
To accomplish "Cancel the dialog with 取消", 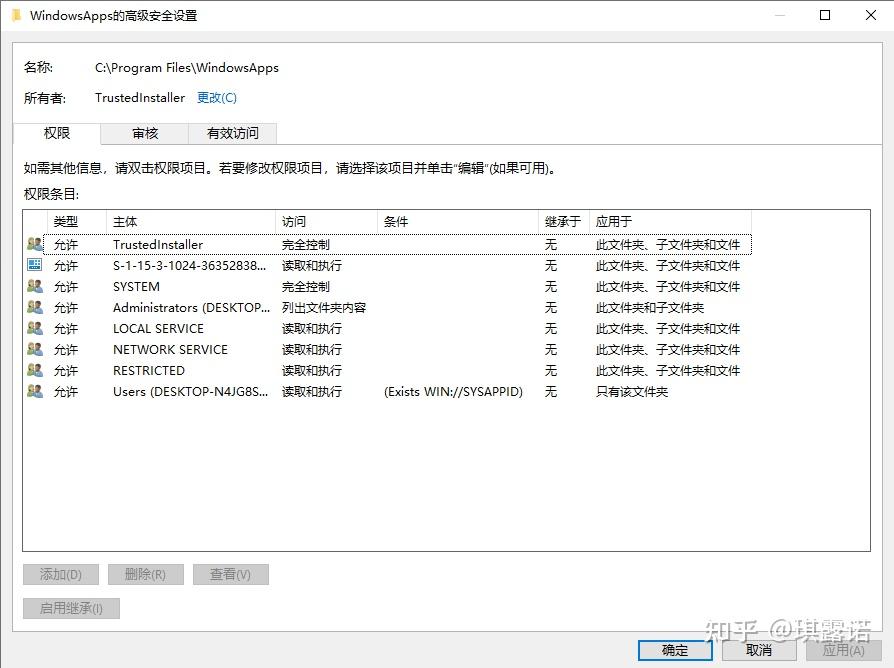I will coord(759,650).
